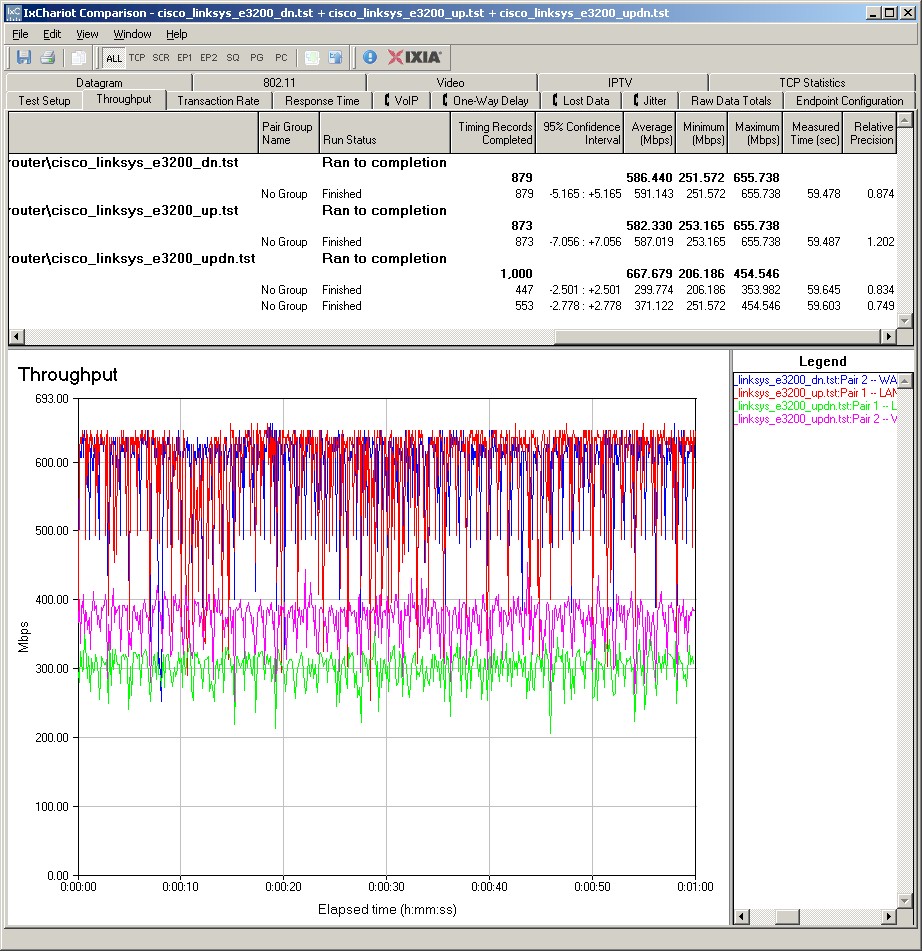Switch to the Jitter tab
The width and height of the screenshot is (922, 951).
pyautogui.click(x=650, y=101)
